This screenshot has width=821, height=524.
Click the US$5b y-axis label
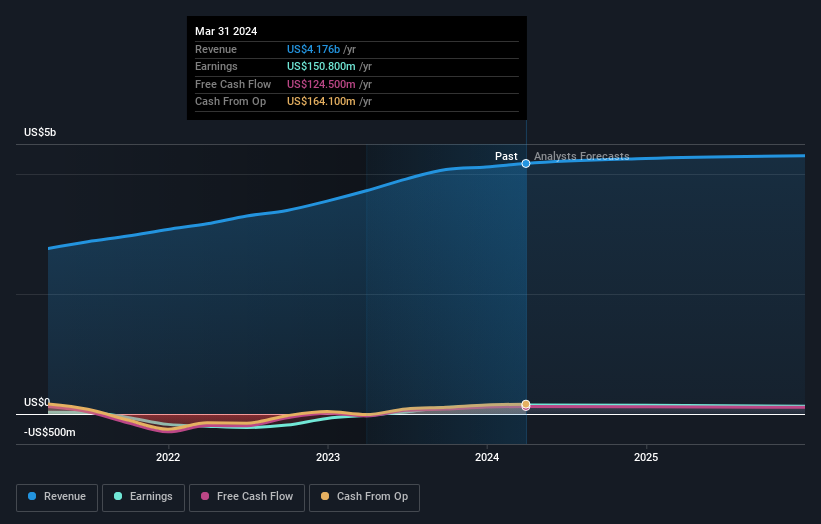pos(40,132)
